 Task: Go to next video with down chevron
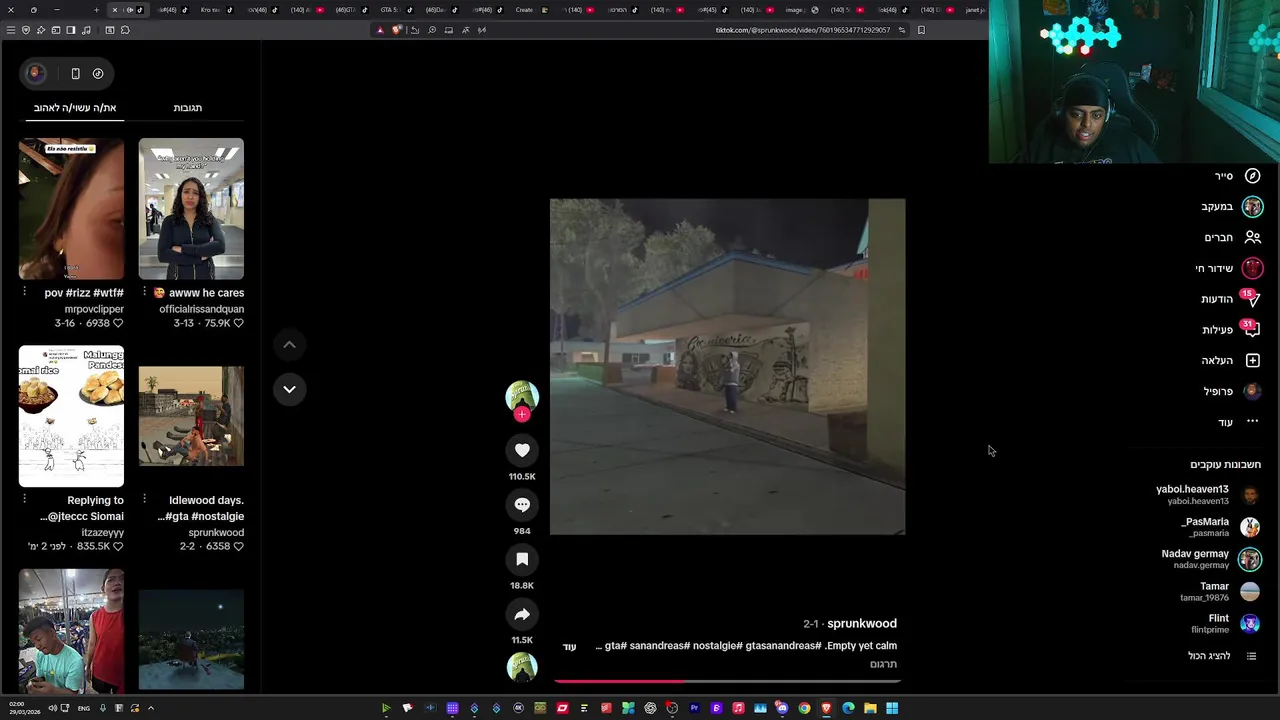pyautogui.click(x=289, y=389)
